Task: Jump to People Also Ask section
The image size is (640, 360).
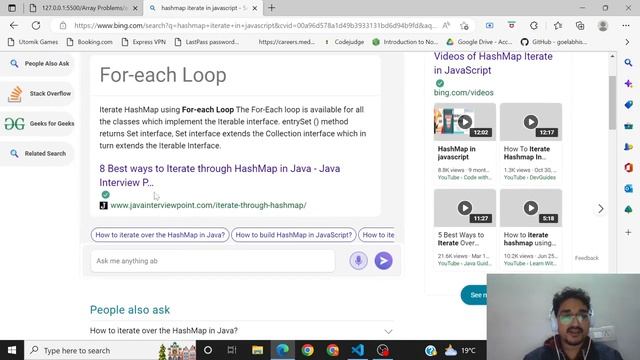Action: 39,64
